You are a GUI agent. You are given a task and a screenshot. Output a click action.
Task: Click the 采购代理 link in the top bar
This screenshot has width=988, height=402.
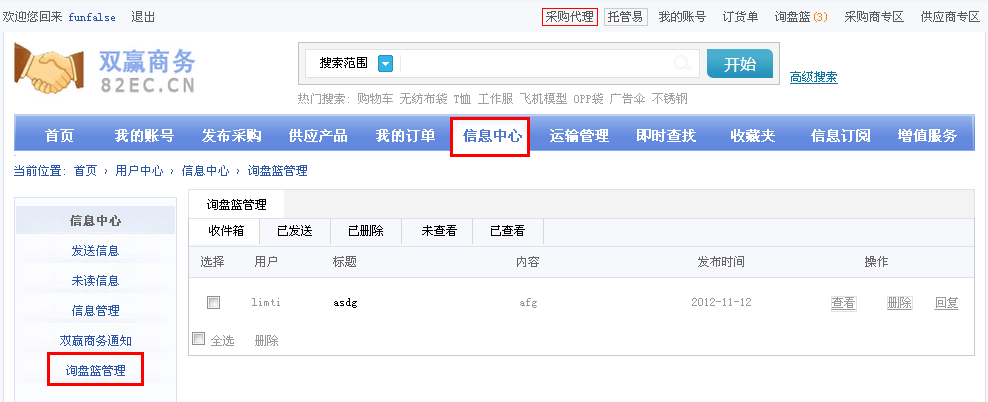[569, 17]
